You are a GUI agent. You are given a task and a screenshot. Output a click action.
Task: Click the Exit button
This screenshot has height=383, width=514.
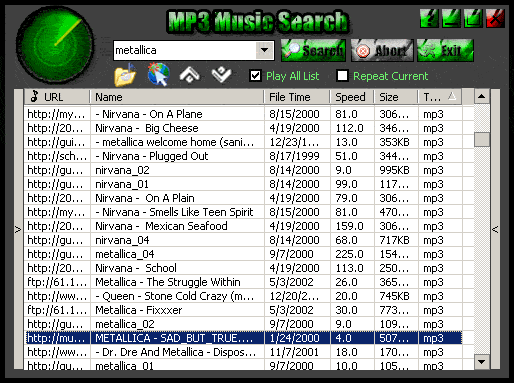pos(445,50)
